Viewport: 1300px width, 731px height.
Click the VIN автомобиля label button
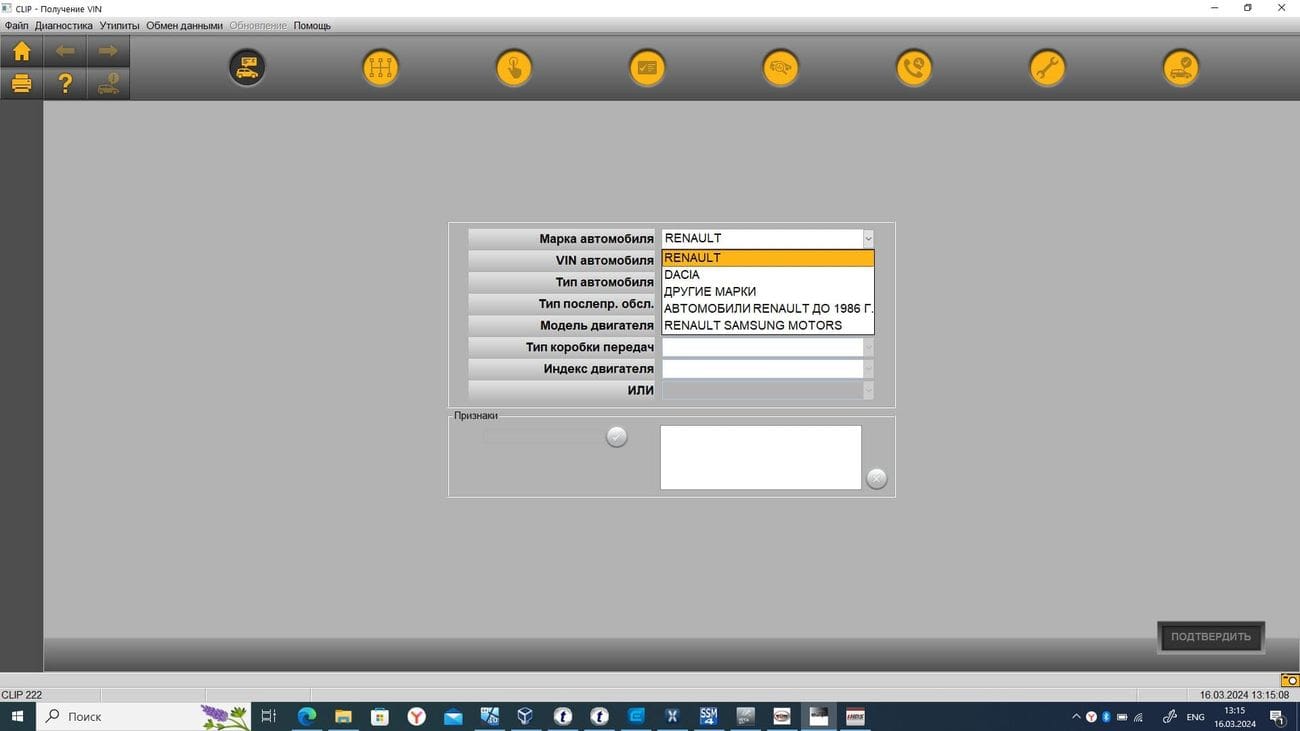point(562,261)
